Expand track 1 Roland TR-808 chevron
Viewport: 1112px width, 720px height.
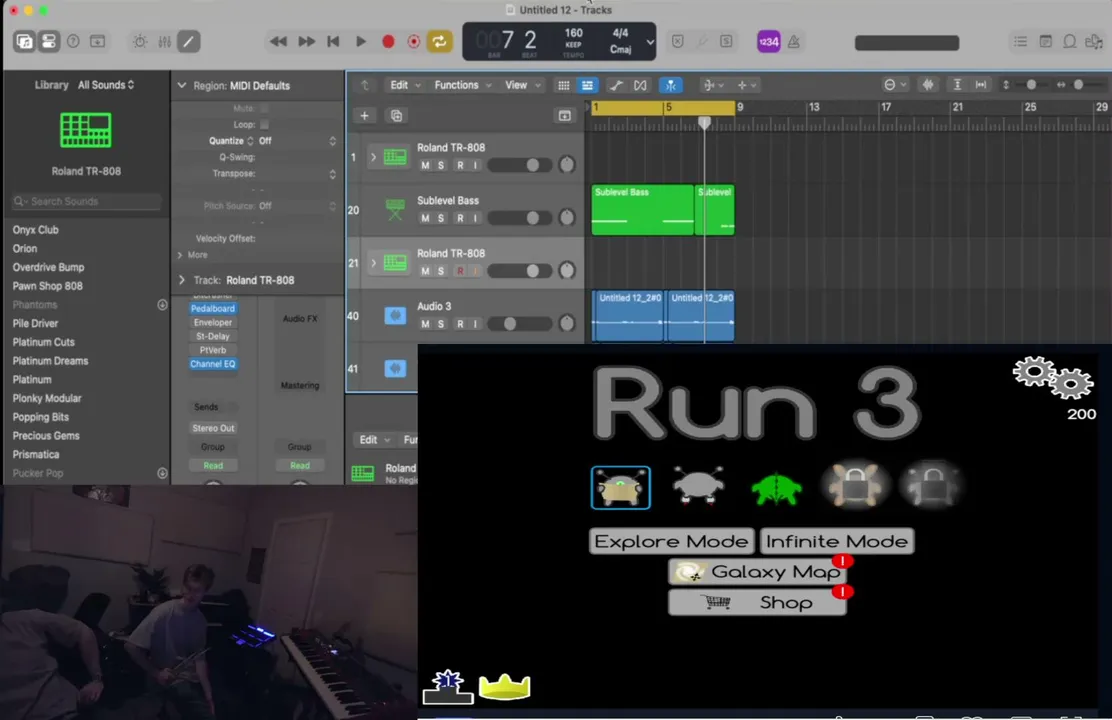point(373,157)
